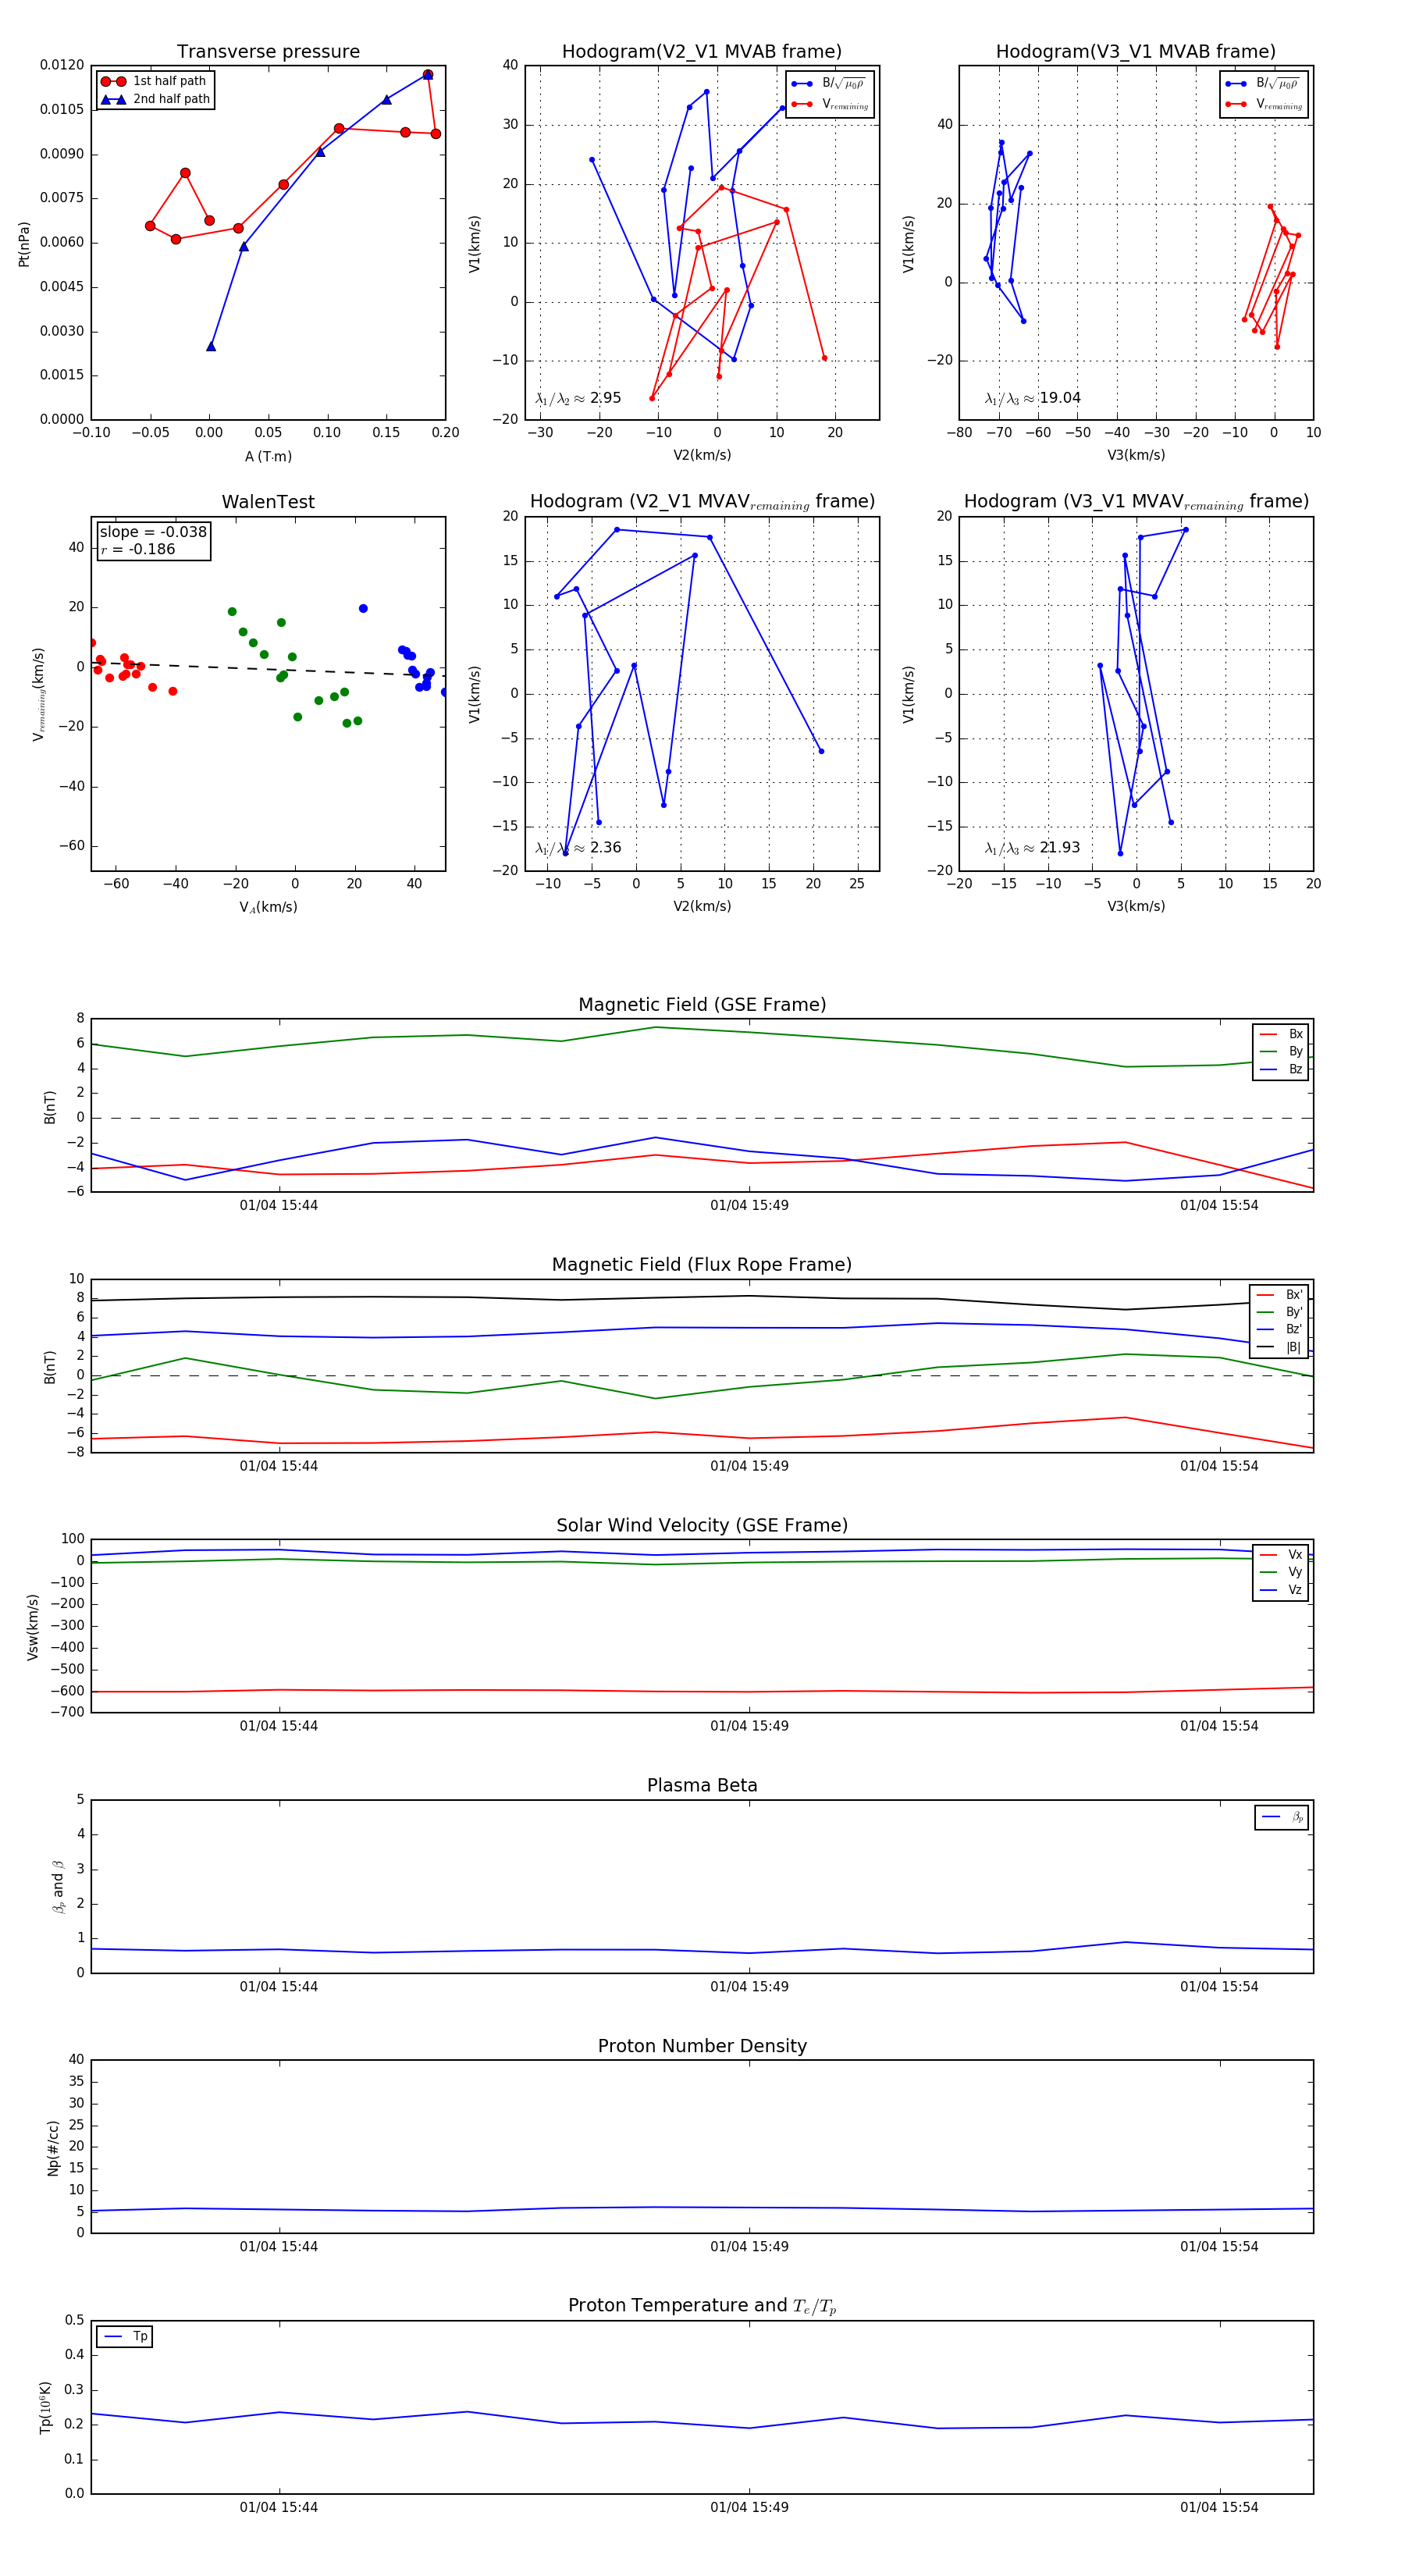The width and height of the screenshot is (1405, 2576).
Task: Click 'Bz' in GSE magnetic field legend
Action: (1282, 1069)
